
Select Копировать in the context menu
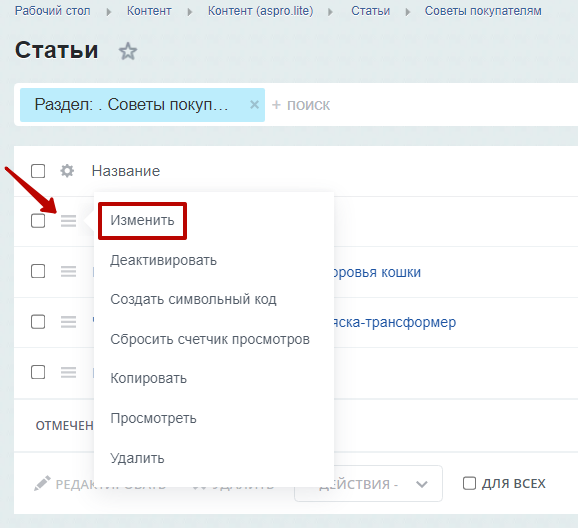(149, 378)
